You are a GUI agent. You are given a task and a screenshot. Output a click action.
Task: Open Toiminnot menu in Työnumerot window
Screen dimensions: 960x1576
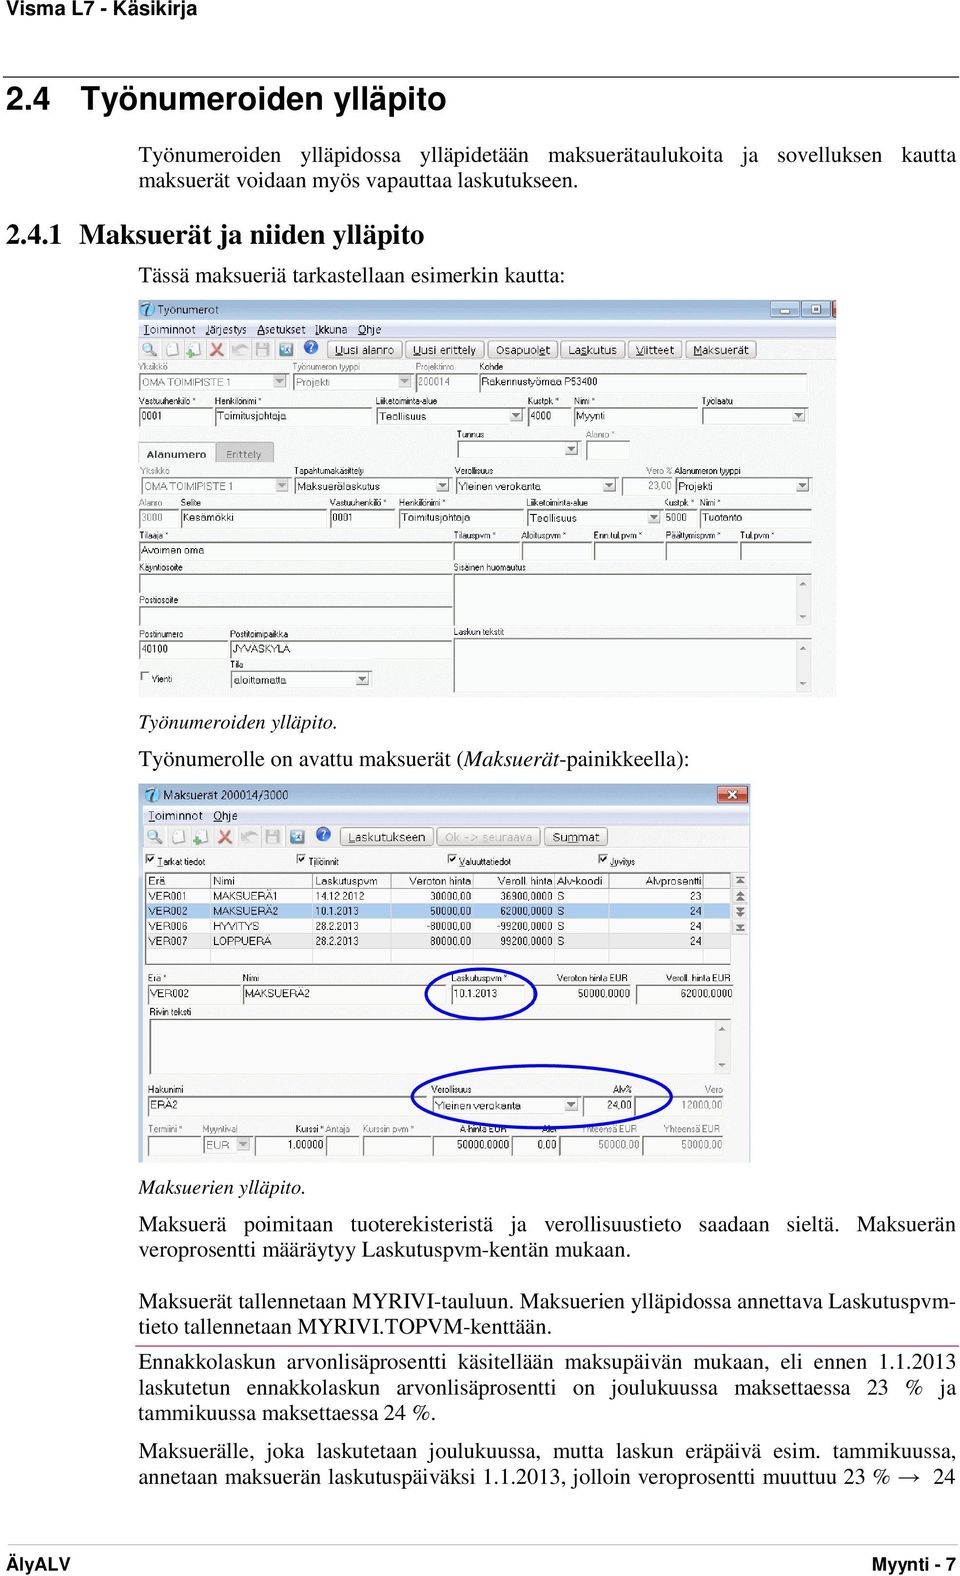169,329
